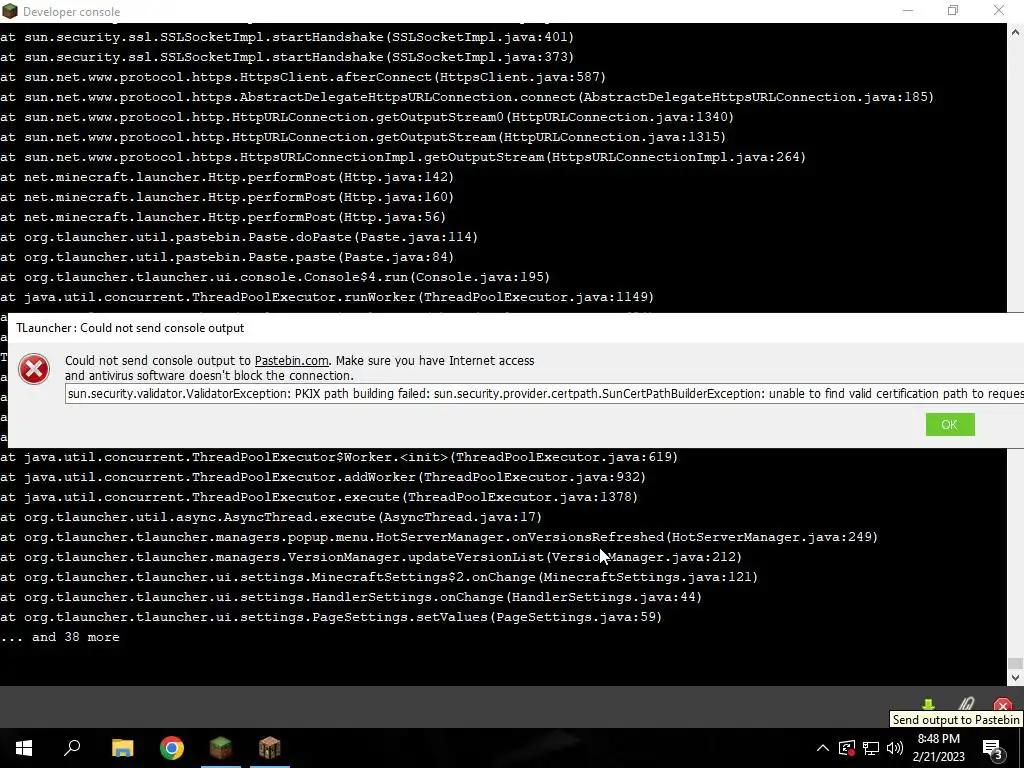
Task: Click the console scrollbar down arrow
Action: click(1016, 678)
